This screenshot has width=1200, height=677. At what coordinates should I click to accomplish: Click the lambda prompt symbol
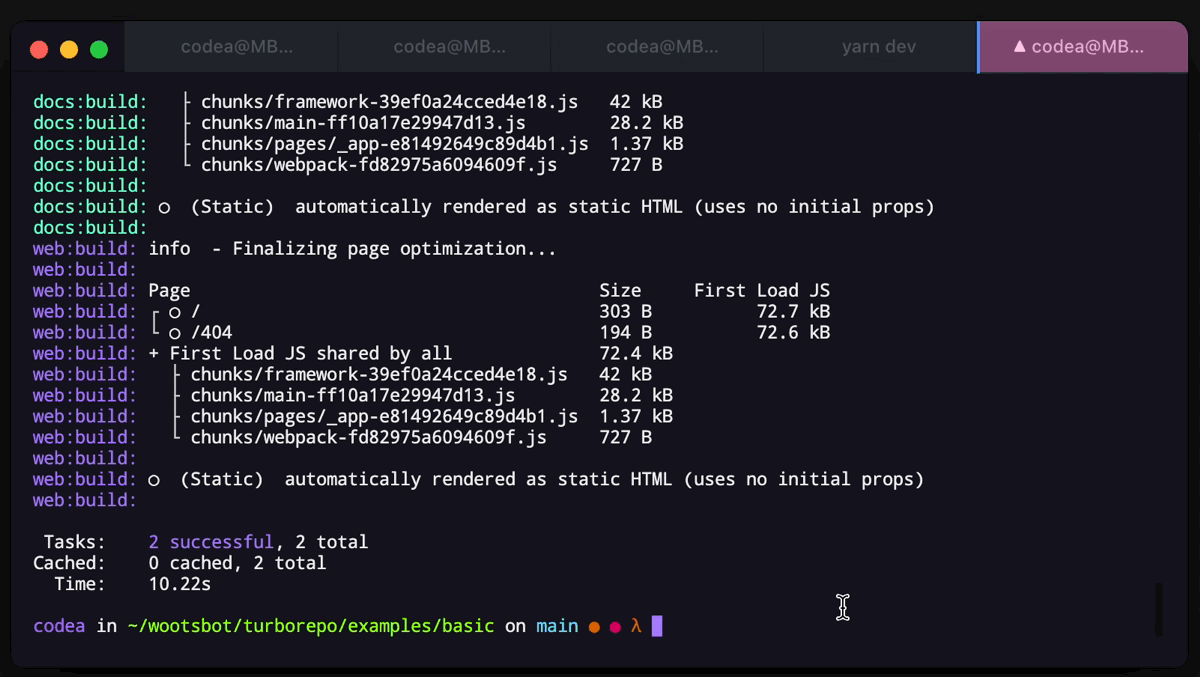coord(635,626)
